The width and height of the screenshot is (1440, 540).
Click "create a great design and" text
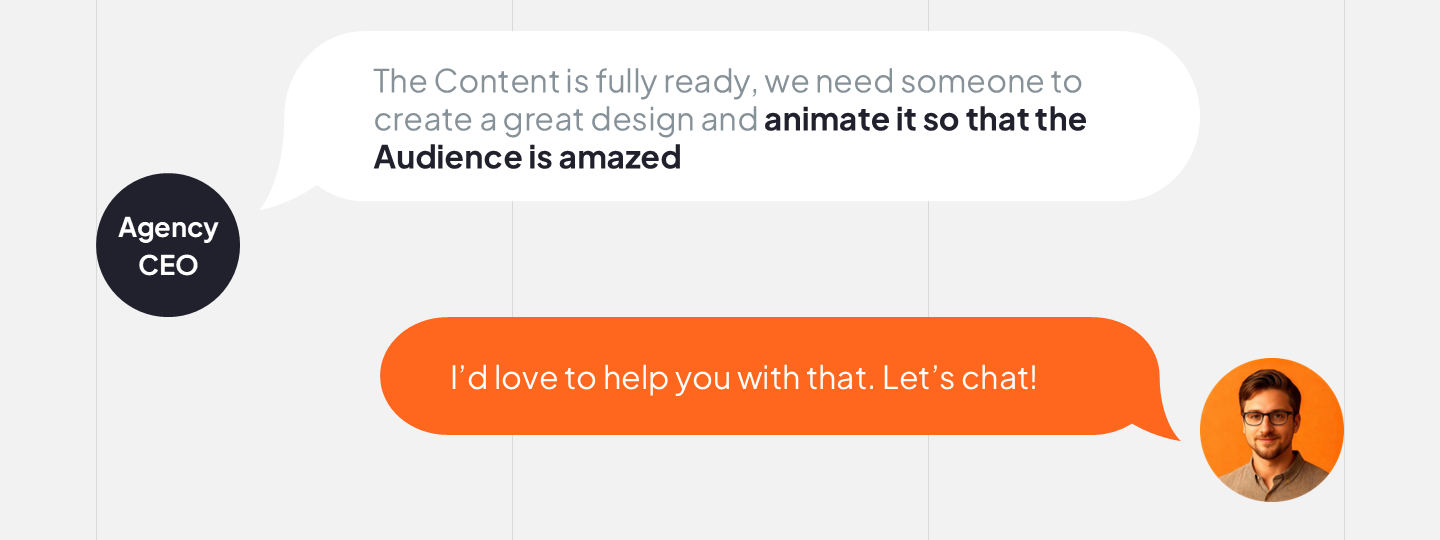pos(565,119)
